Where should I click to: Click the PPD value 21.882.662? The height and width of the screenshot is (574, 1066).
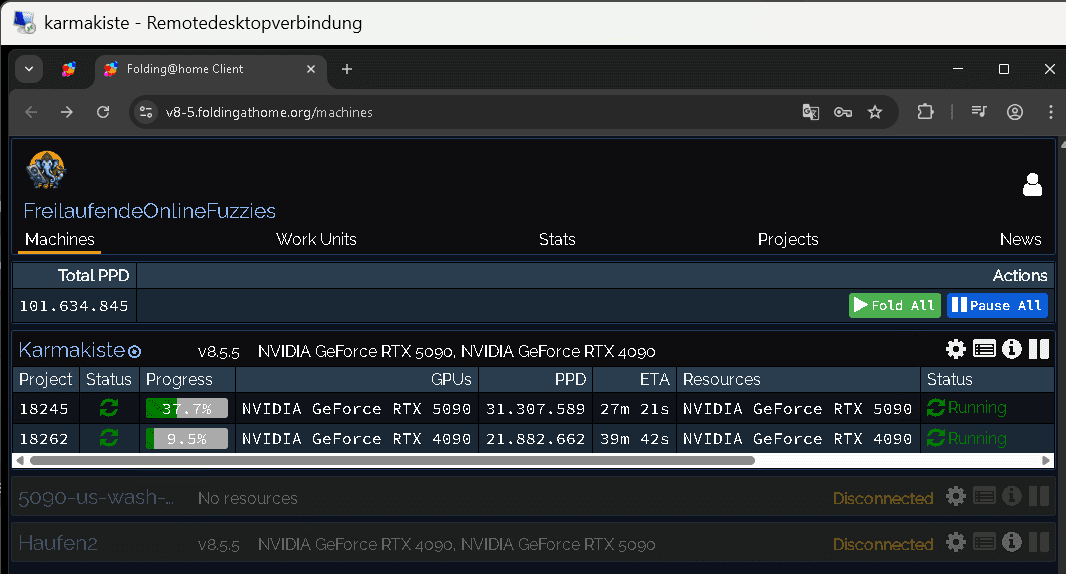pyautogui.click(x=535, y=439)
